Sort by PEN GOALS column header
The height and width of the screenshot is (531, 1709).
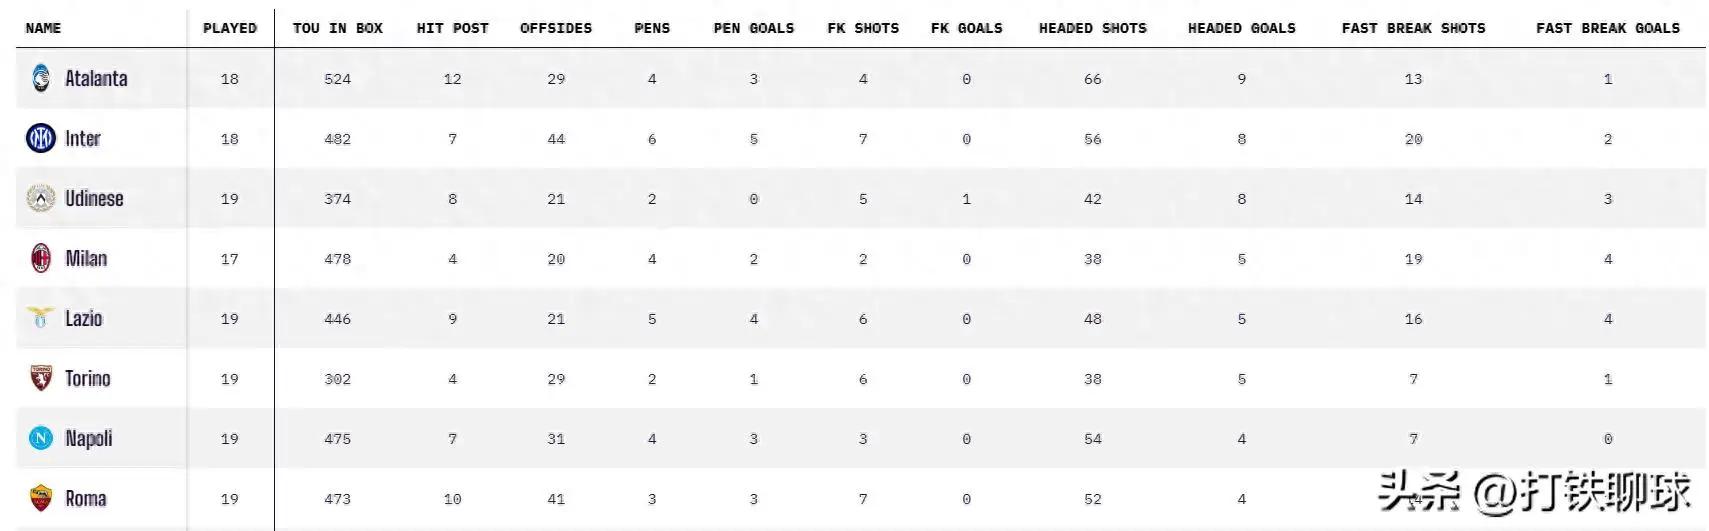pos(754,28)
